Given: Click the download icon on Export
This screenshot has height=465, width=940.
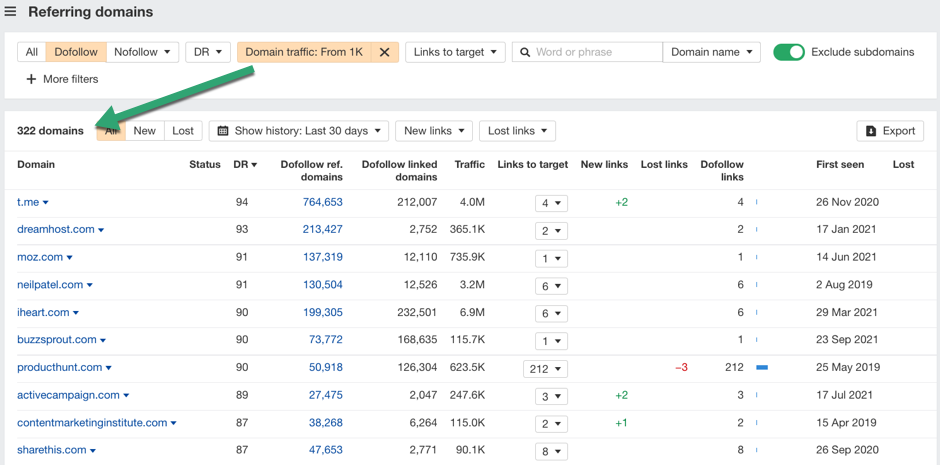Looking at the screenshot, I should pos(872,131).
